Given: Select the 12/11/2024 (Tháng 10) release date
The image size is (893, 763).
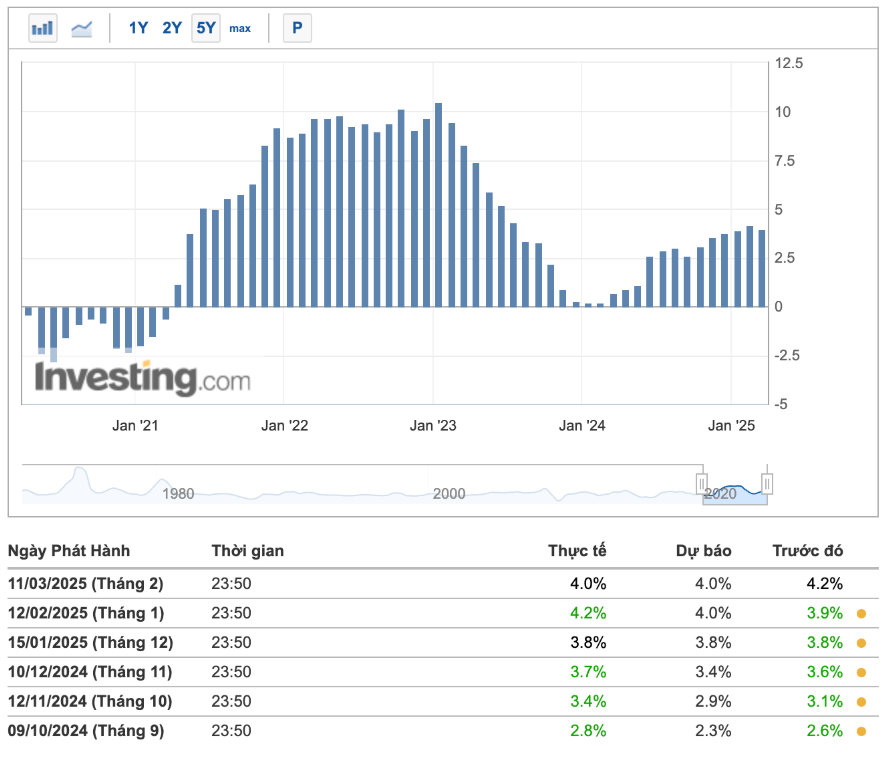Looking at the screenshot, I should [x=90, y=702].
